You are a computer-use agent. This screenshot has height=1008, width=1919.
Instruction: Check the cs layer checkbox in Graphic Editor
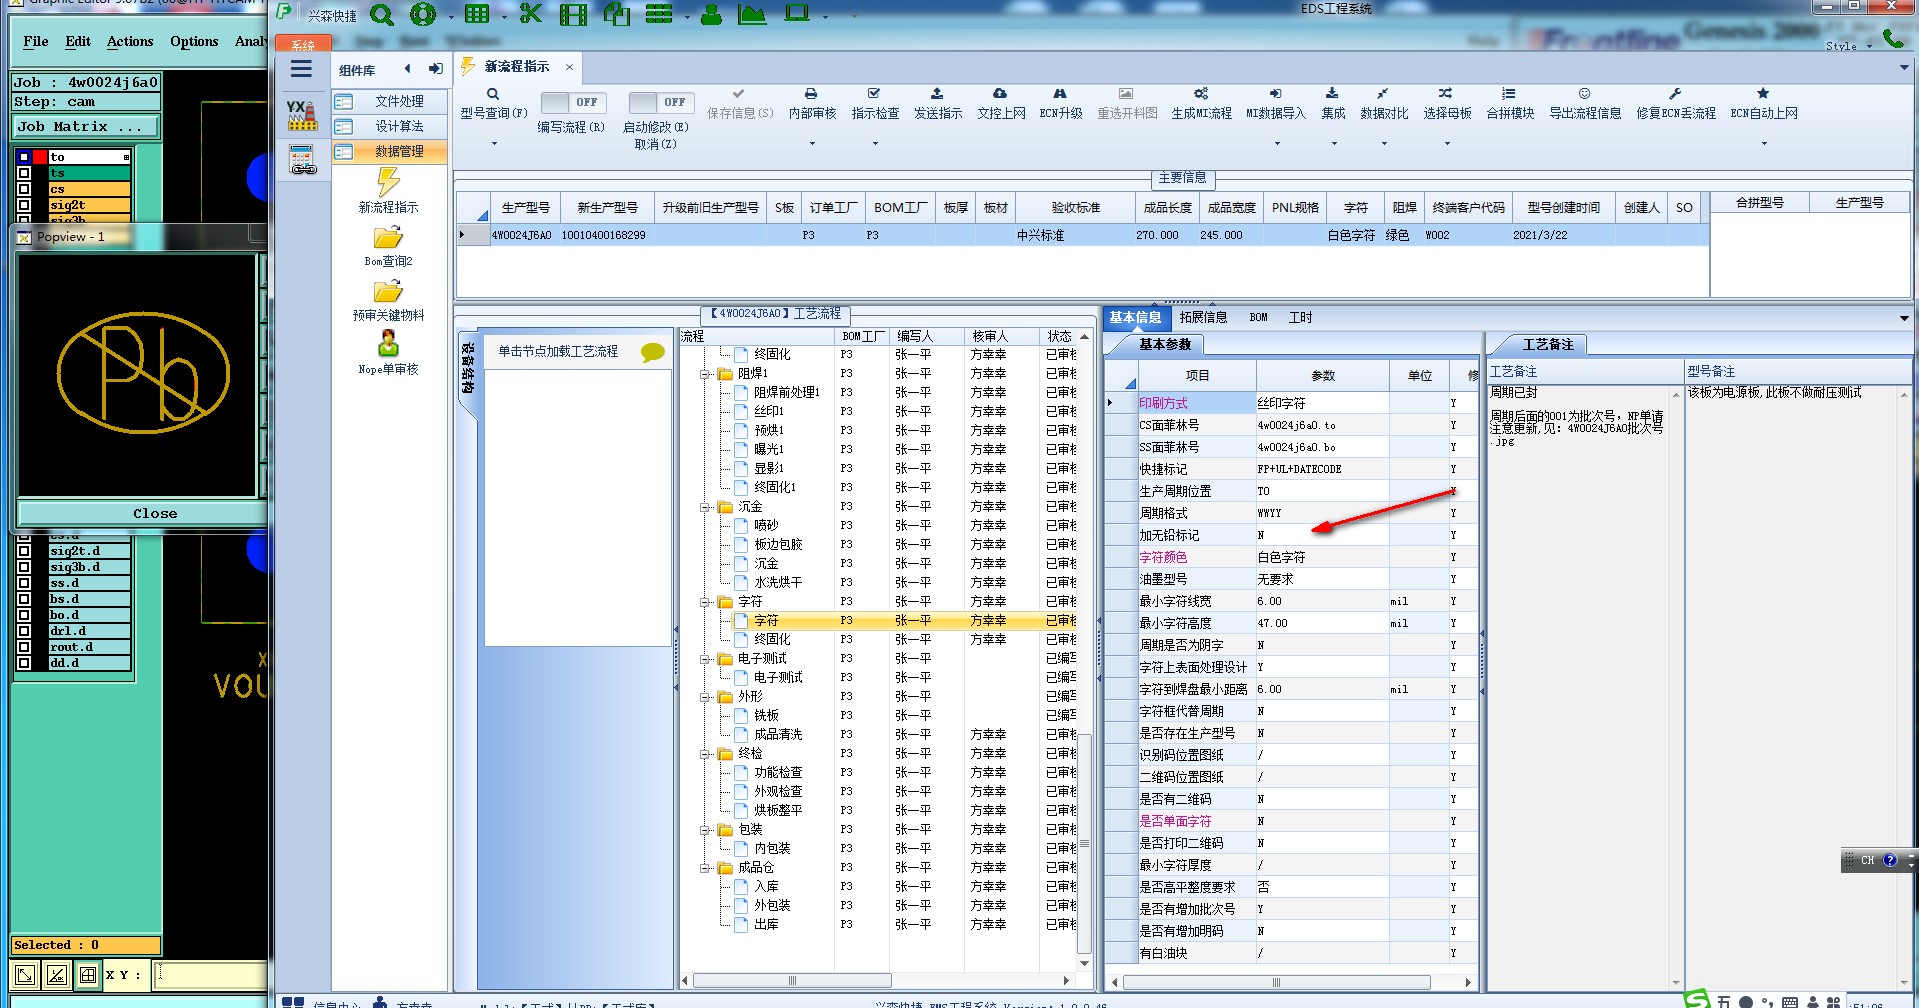[x=24, y=189]
